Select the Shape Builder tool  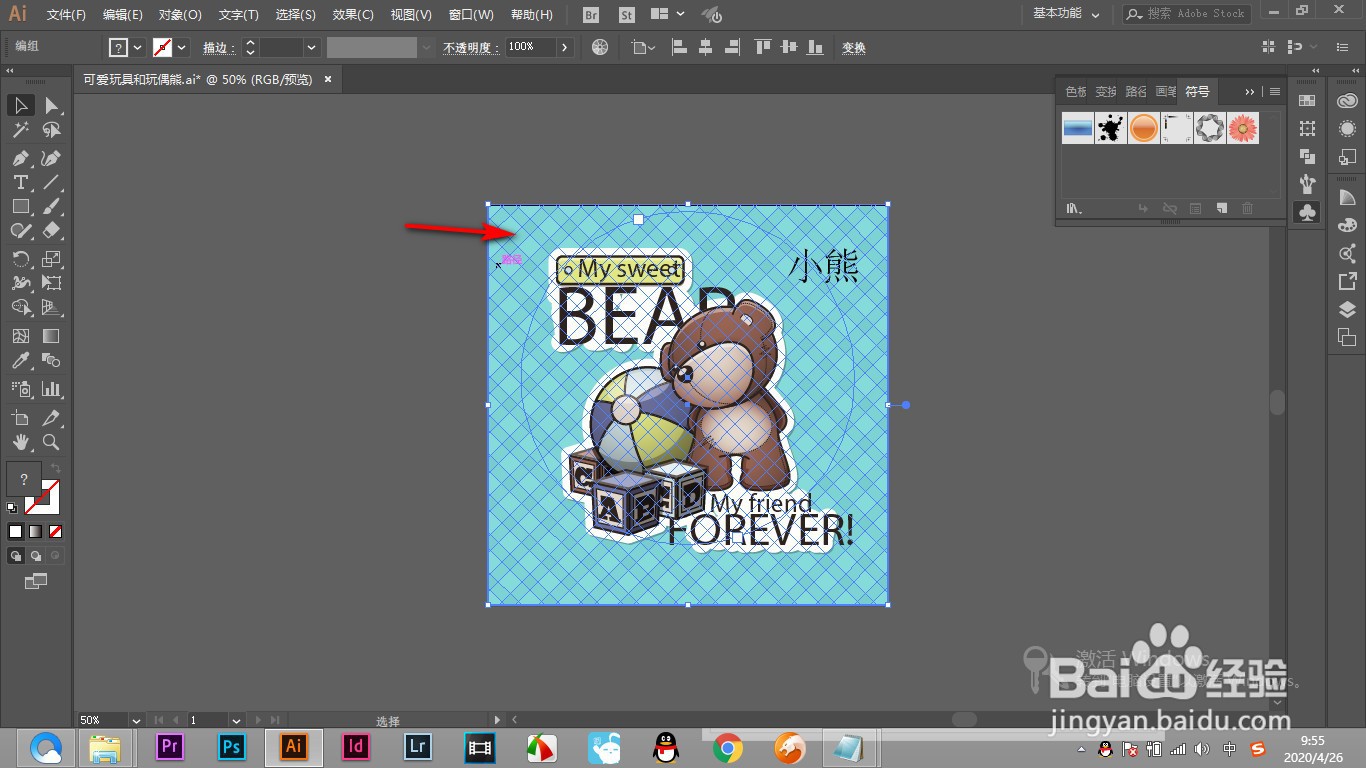pos(20,308)
